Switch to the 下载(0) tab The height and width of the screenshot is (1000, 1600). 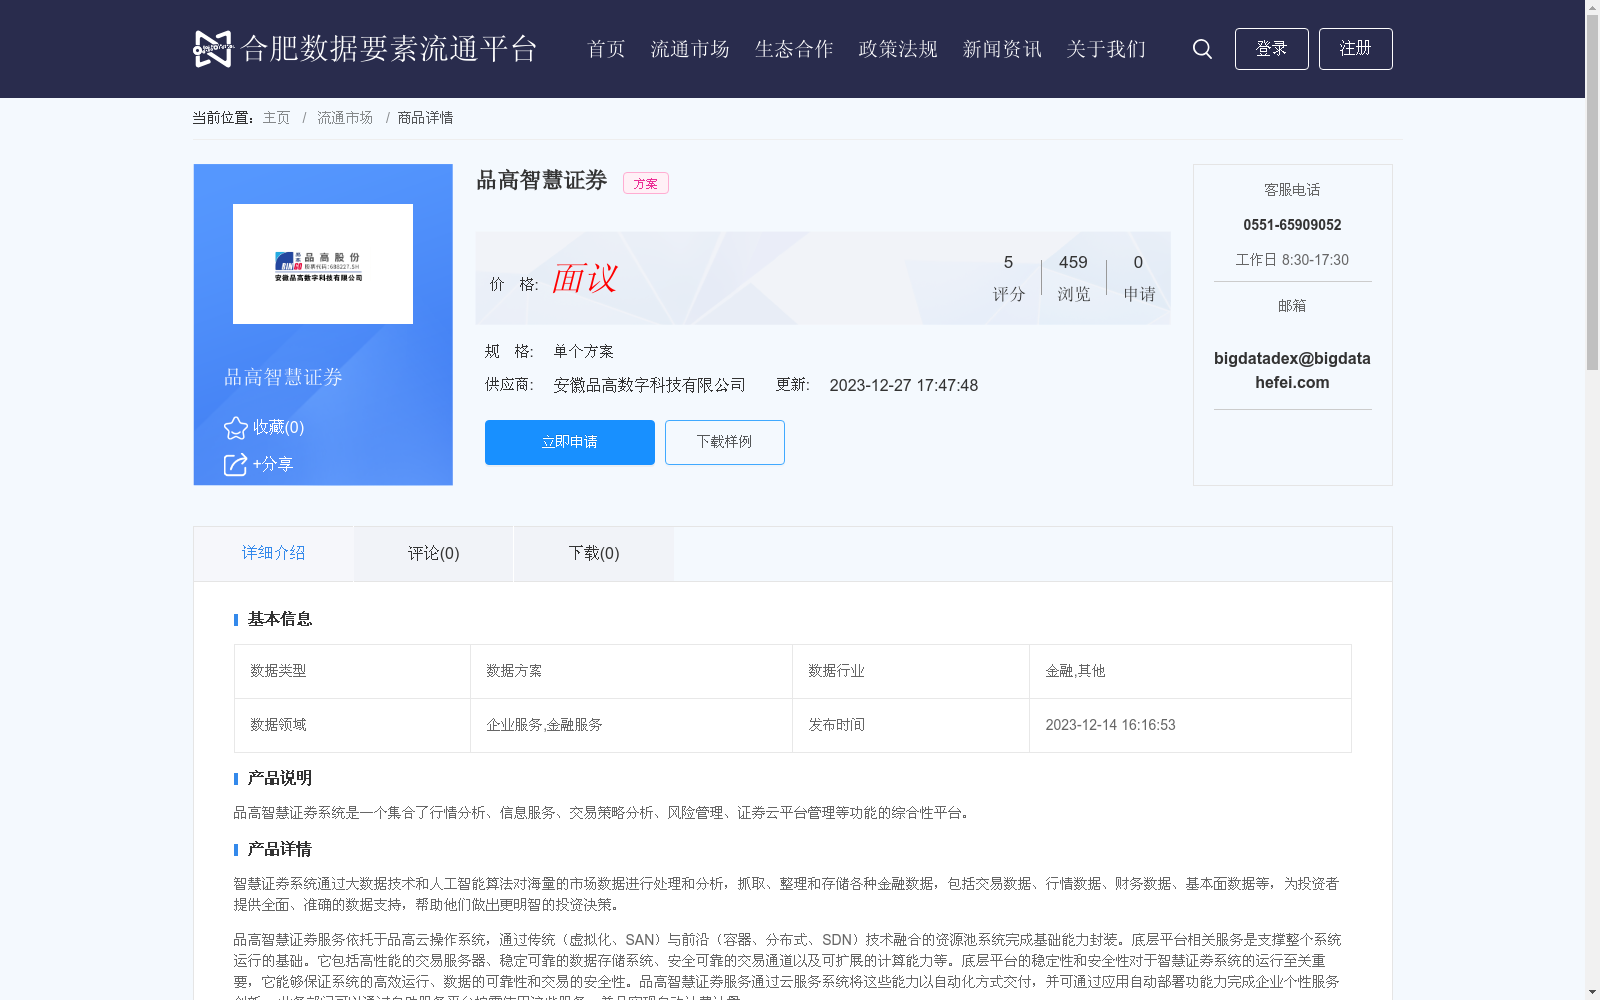point(593,553)
